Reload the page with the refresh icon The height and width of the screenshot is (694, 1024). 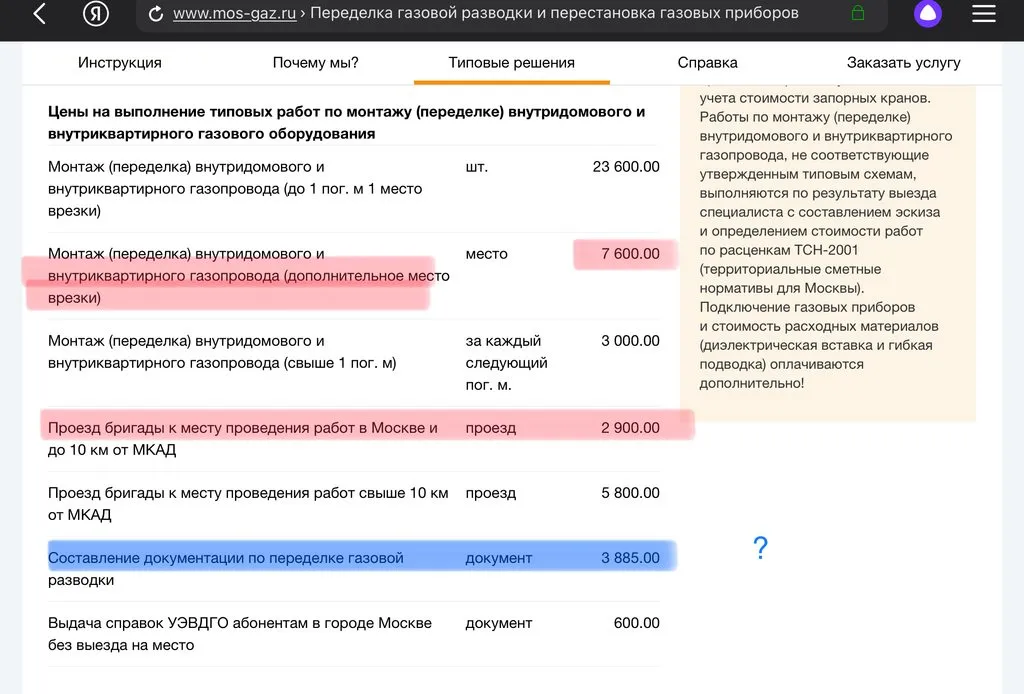click(155, 14)
